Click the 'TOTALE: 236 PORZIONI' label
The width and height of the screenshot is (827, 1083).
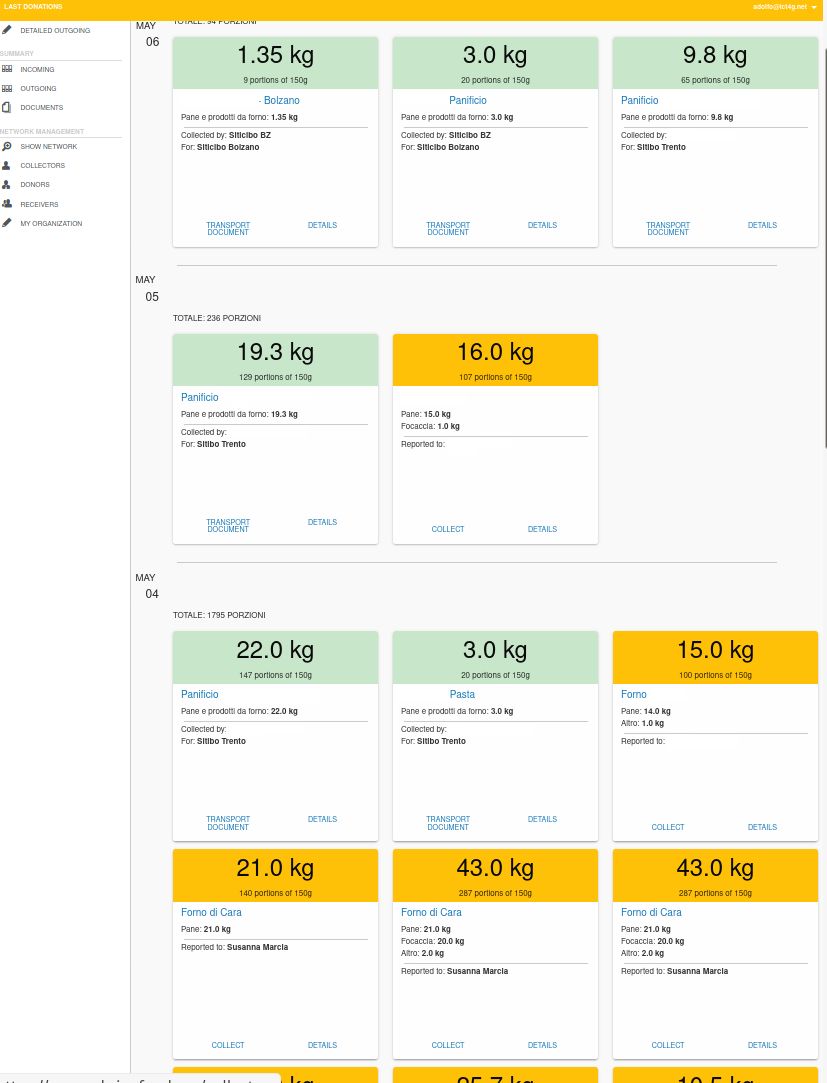pos(217,318)
